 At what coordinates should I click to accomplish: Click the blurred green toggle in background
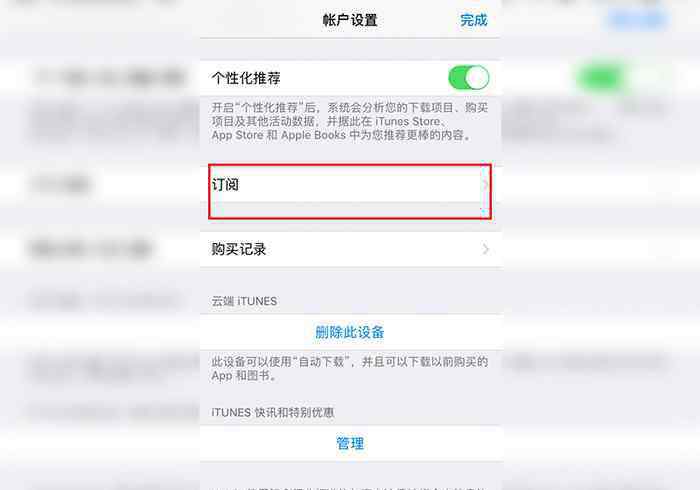(x=621, y=78)
